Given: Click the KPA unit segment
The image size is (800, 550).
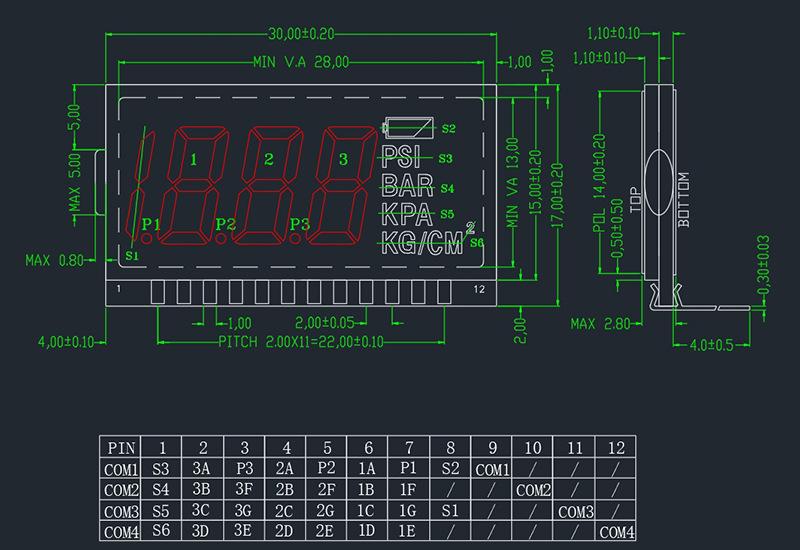Looking at the screenshot, I should point(407,213).
